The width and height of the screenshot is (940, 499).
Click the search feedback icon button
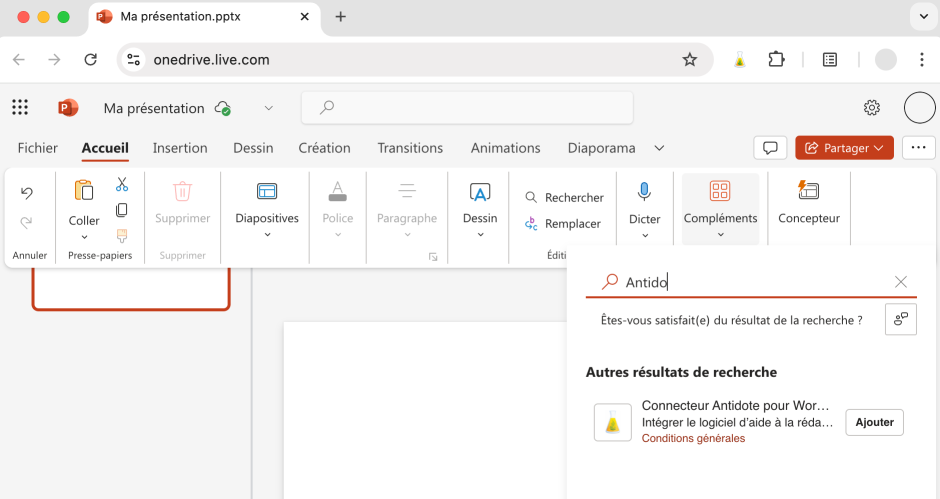pos(900,320)
